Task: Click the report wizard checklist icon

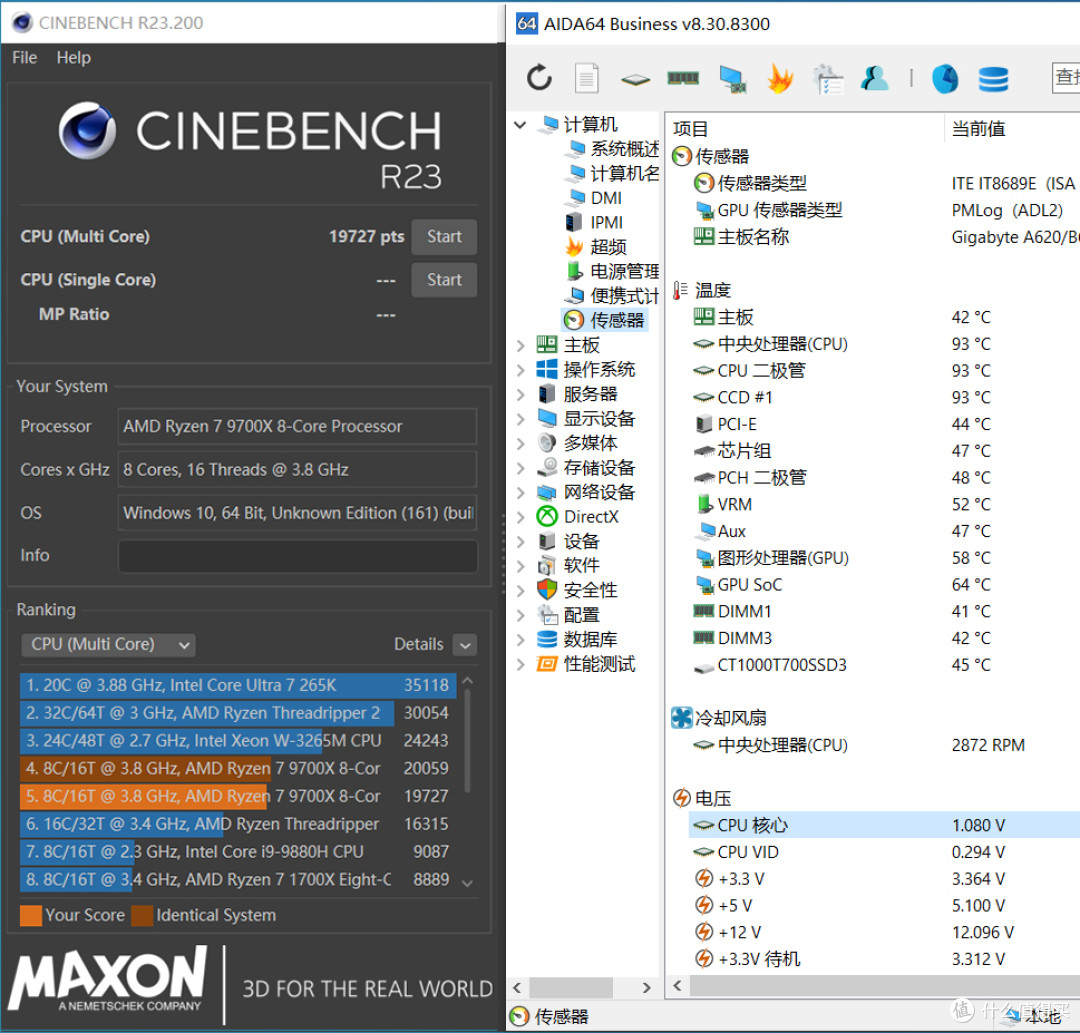Action: (x=828, y=79)
